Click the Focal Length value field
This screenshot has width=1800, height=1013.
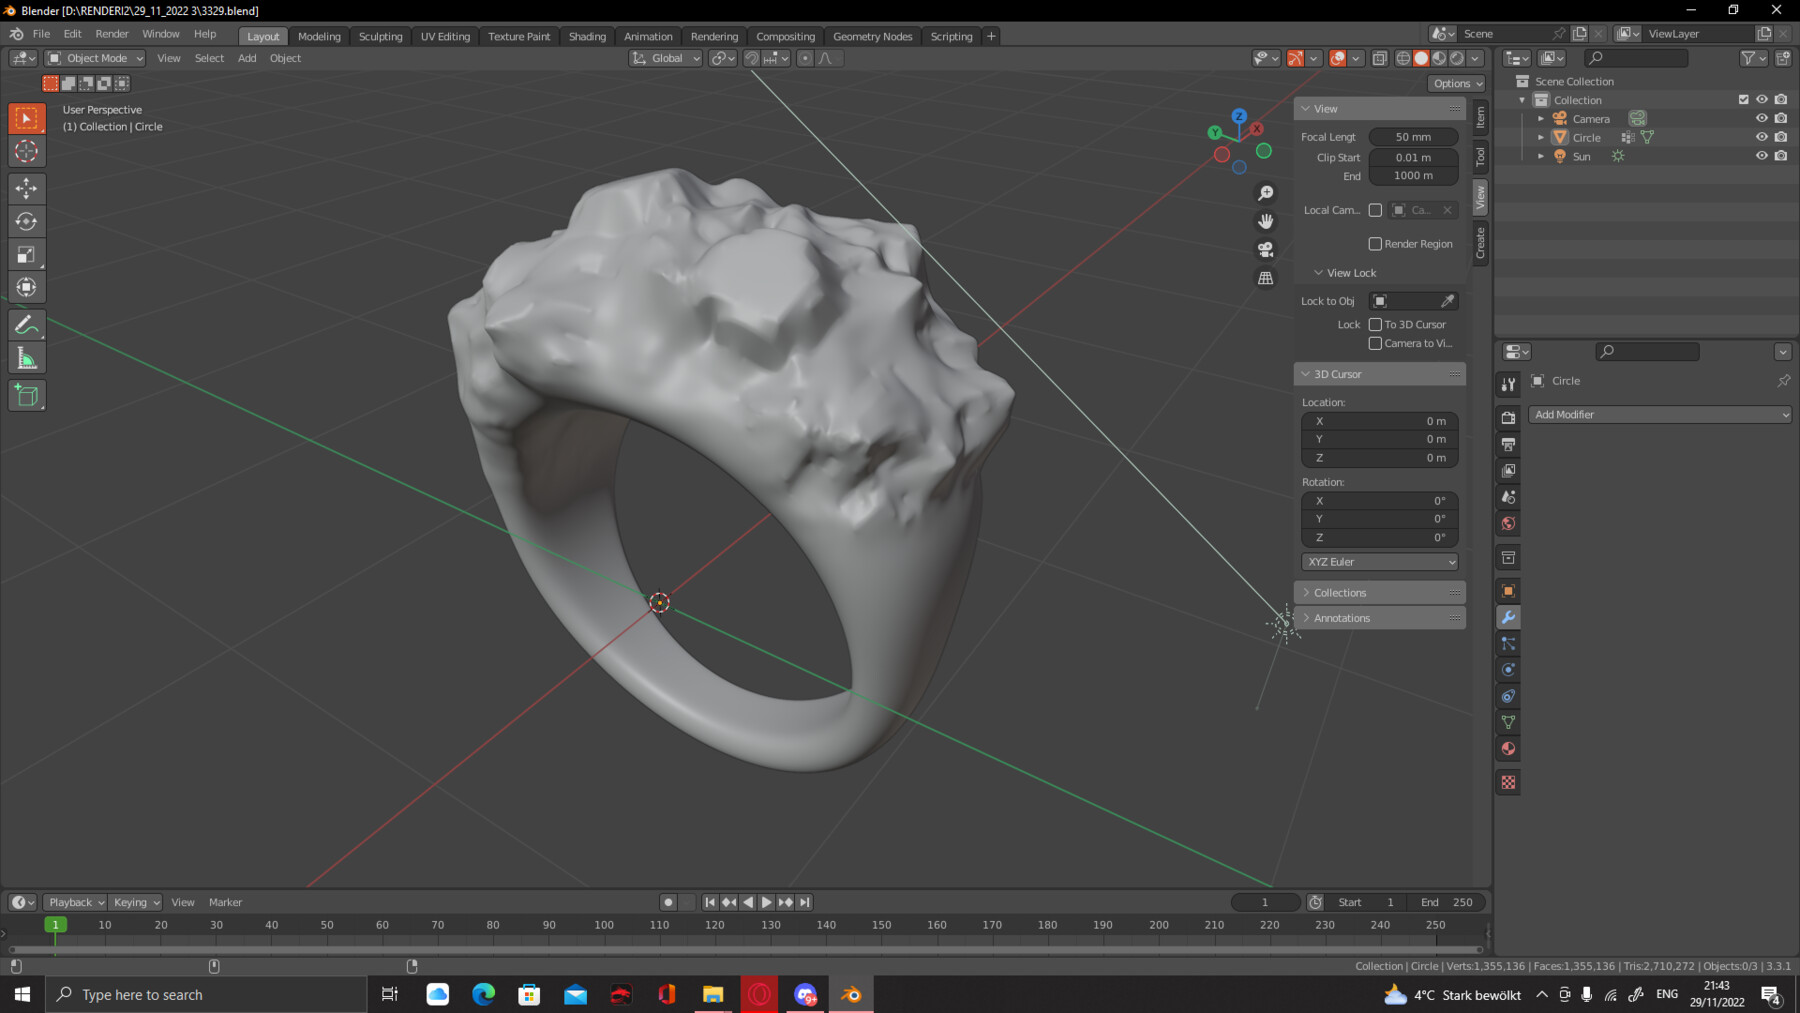1413,136
